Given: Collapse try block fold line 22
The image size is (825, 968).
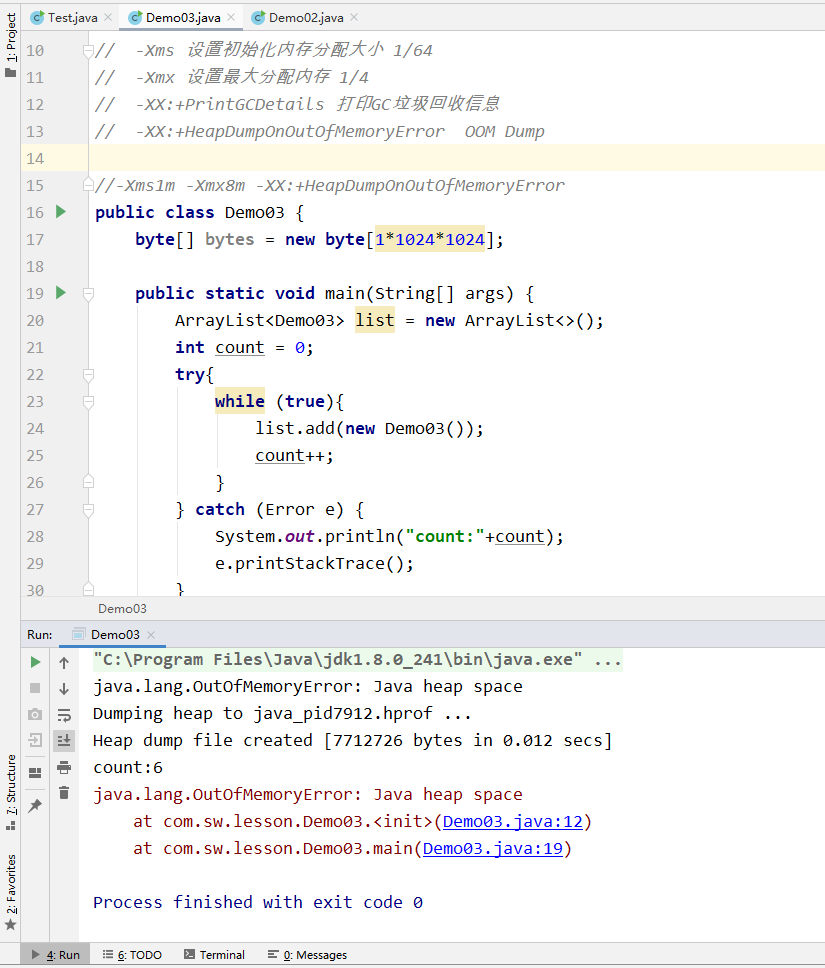Looking at the screenshot, I should pos(88,374).
